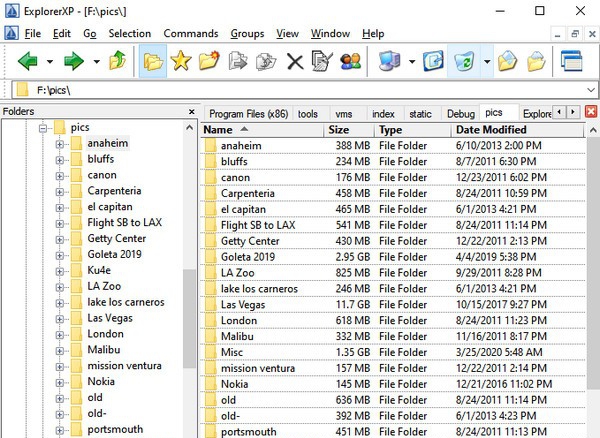Select the Misc folder row
Screen dimensions: 600x438
pos(393,352)
